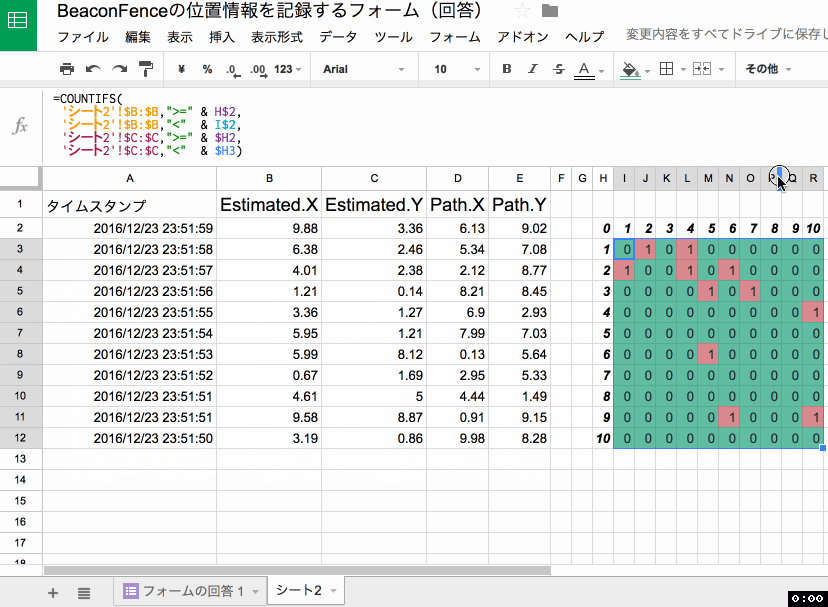Format as percent
Screen dimensions: 828x607
point(207,69)
